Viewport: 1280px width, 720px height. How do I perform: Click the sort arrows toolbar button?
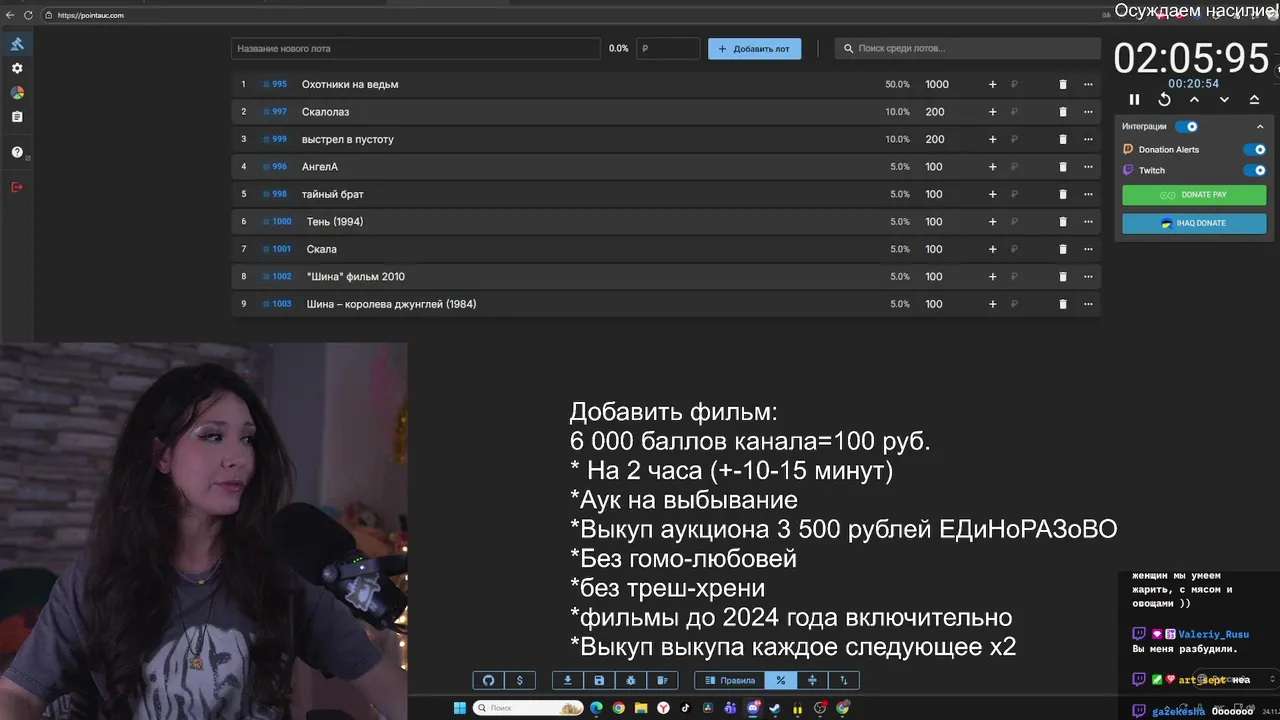(x=843, y=680)
